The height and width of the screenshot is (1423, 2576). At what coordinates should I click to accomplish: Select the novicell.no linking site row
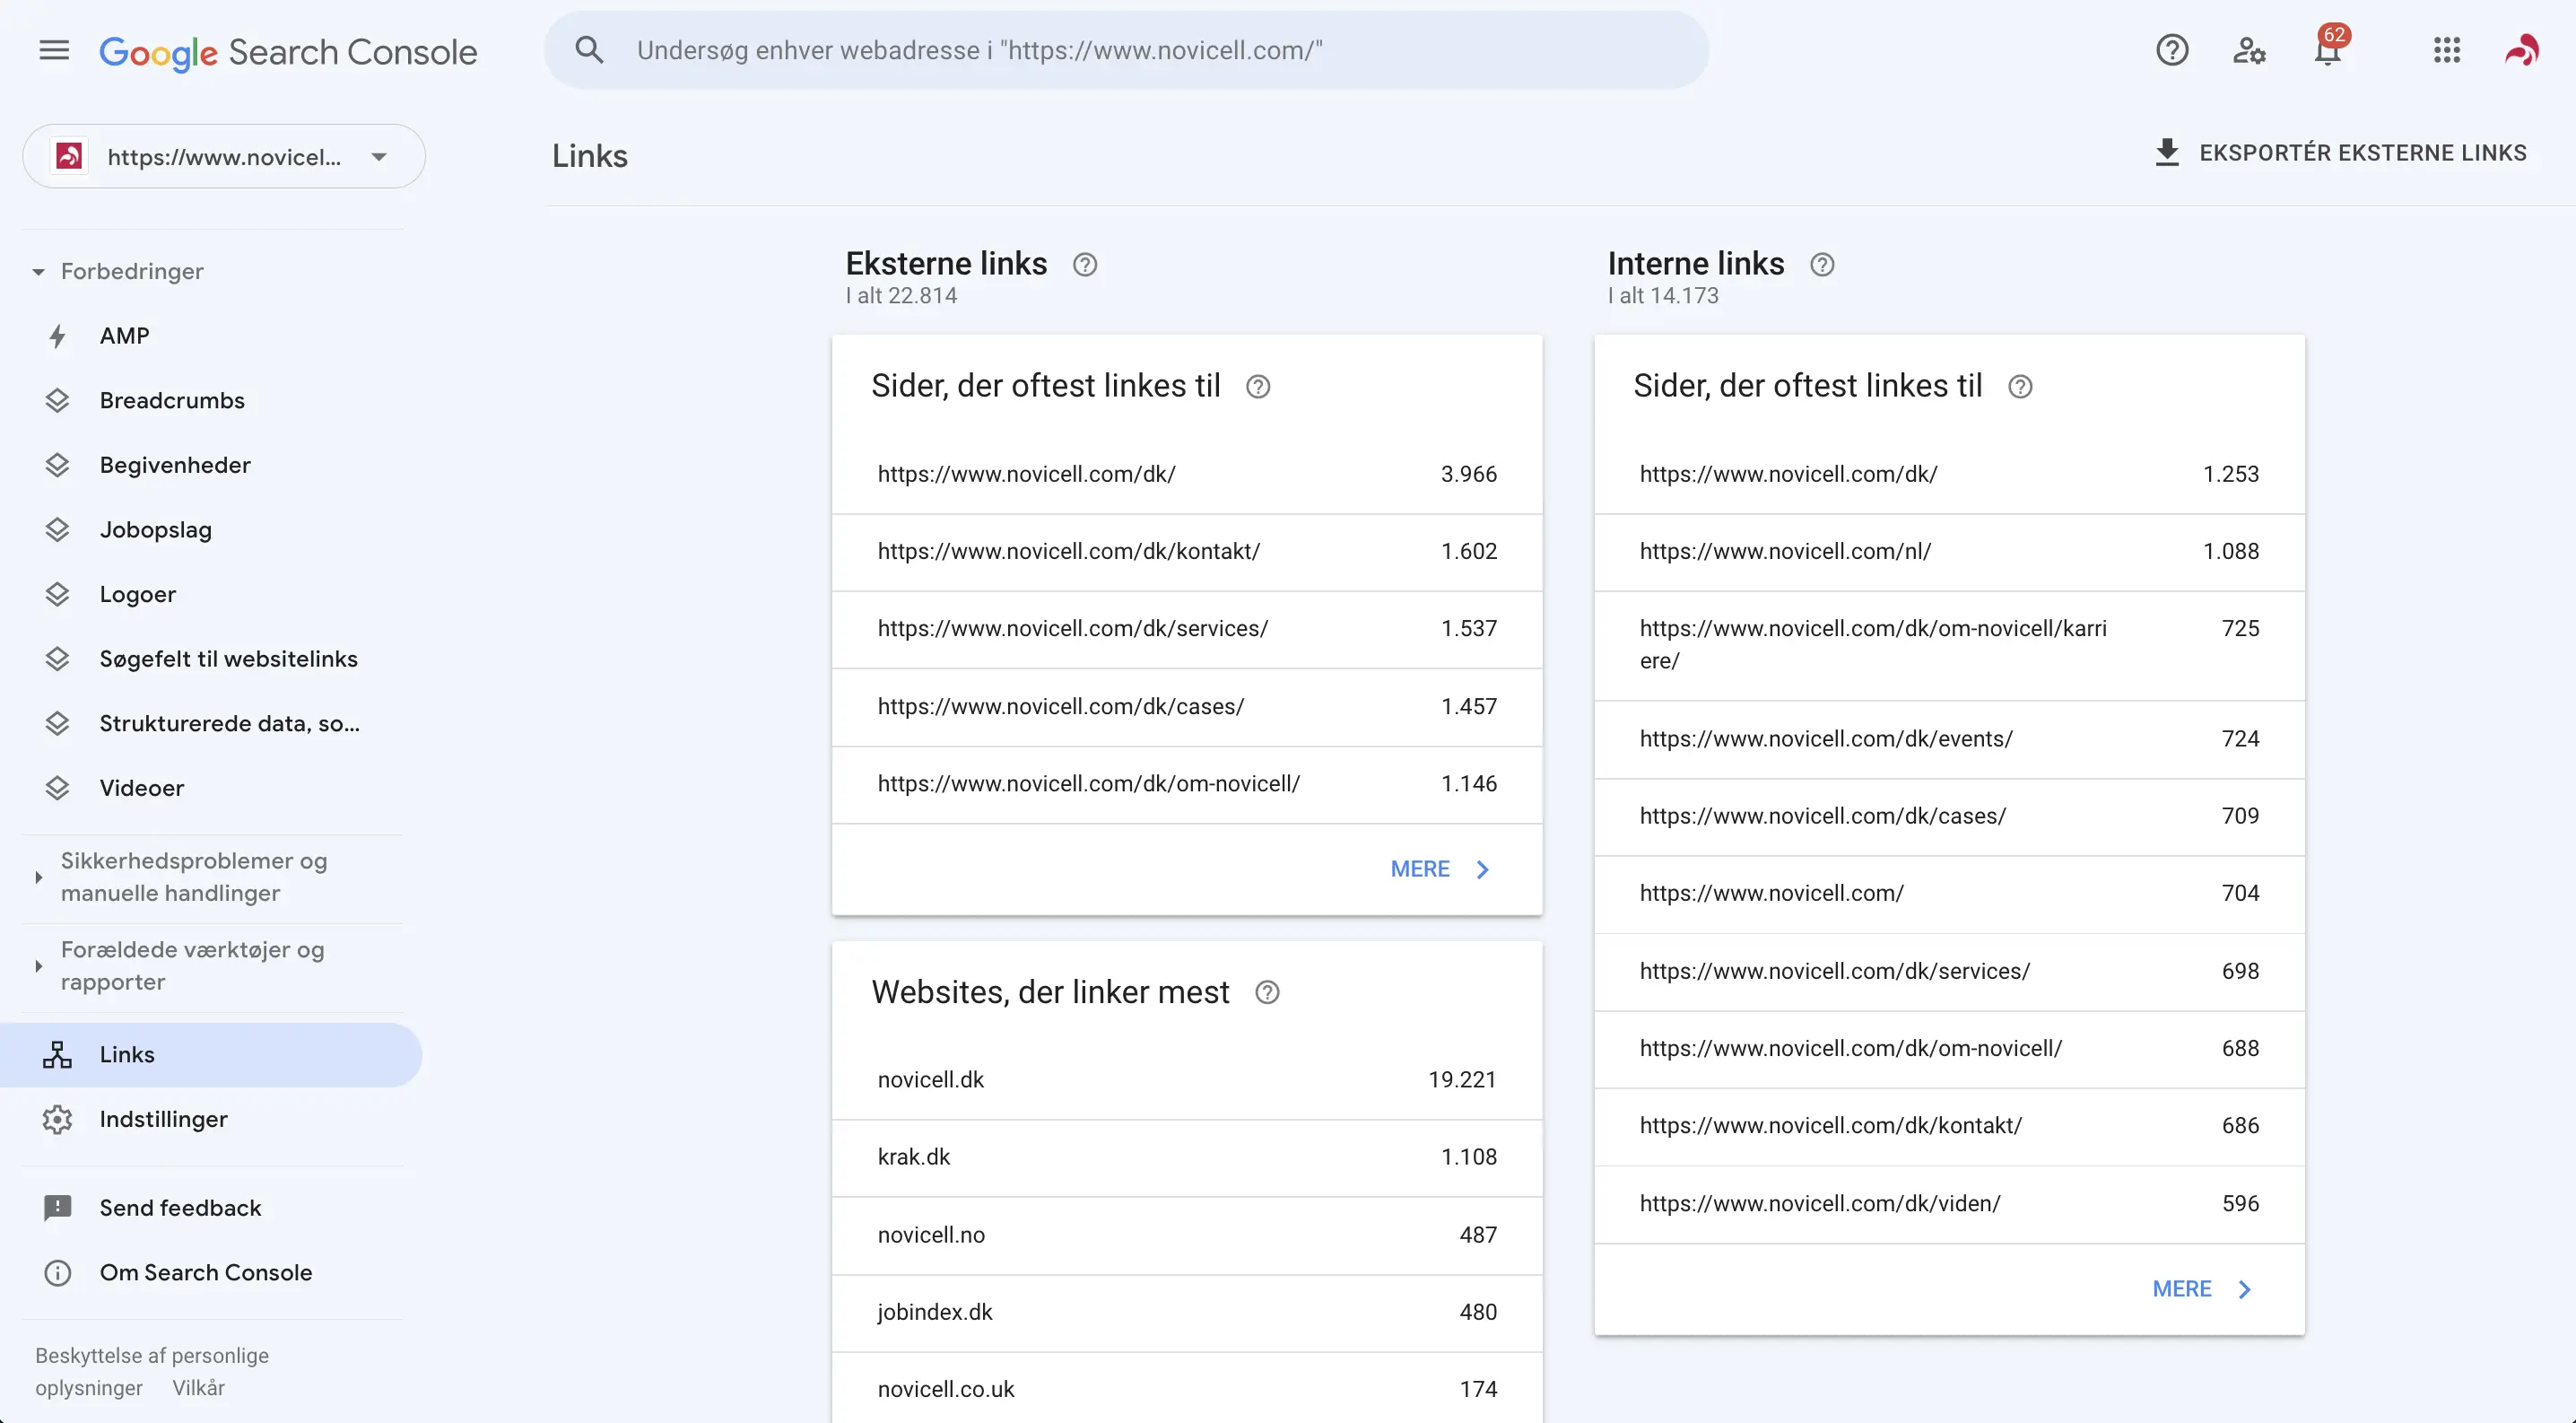(x=1187, y=1235)
